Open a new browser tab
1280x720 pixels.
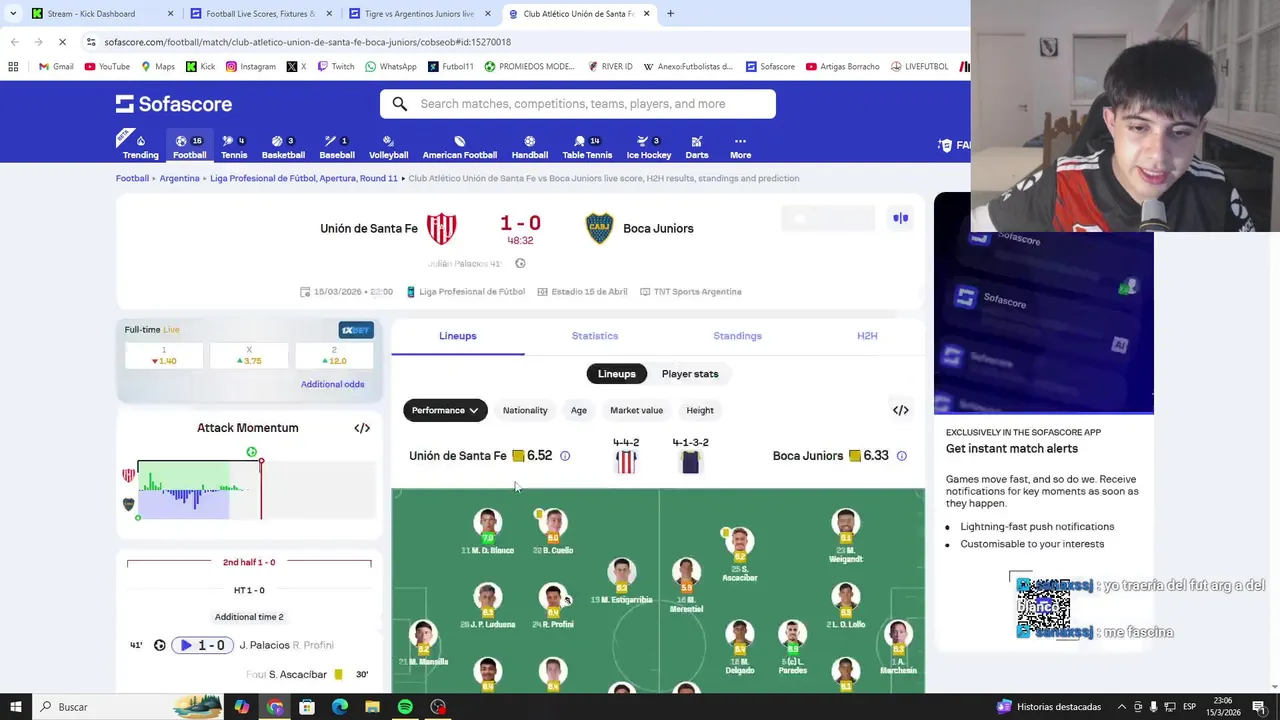point(670,14)
